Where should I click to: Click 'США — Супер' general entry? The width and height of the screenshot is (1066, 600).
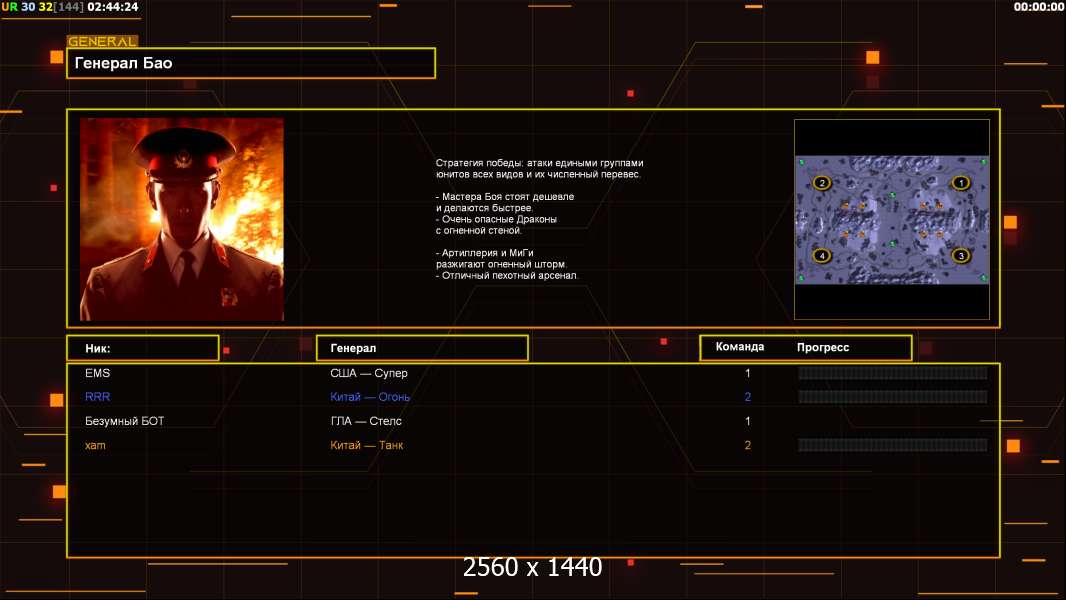[x=368, y=373]
